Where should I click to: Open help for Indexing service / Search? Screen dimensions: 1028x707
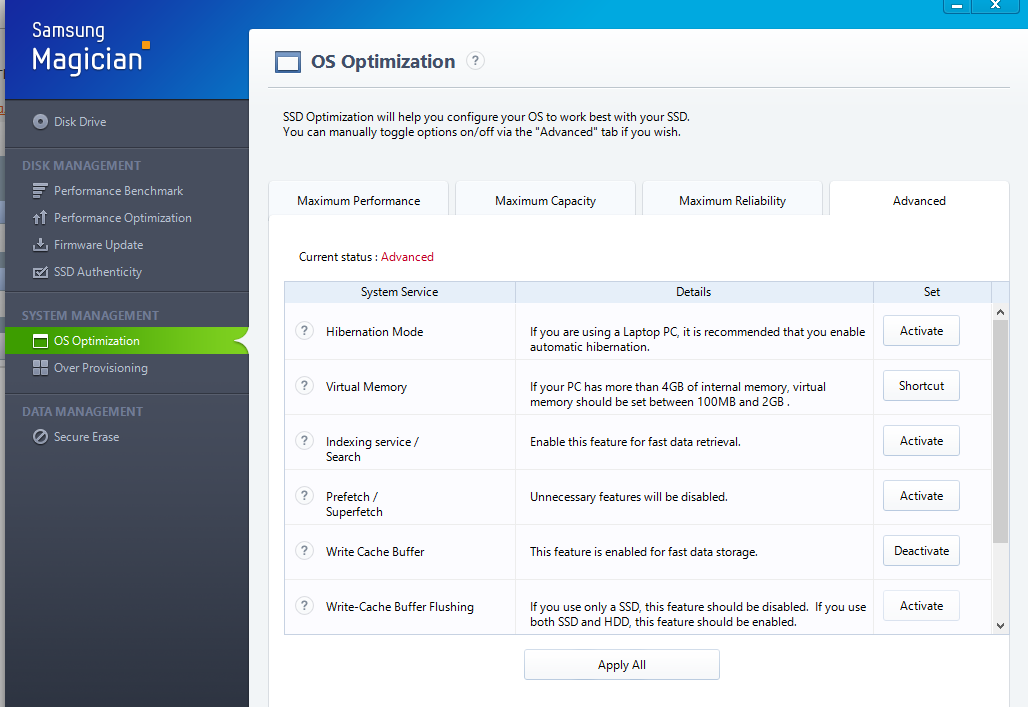(x=304, y=441)
